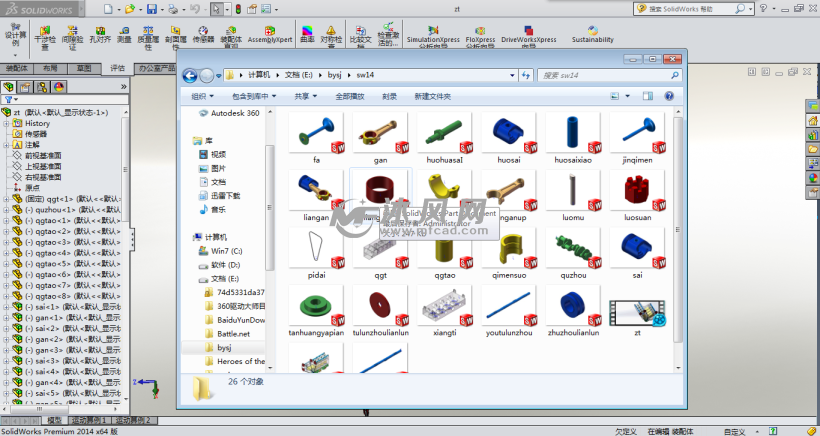Expand the qgt<1> component node

point(6,199)
